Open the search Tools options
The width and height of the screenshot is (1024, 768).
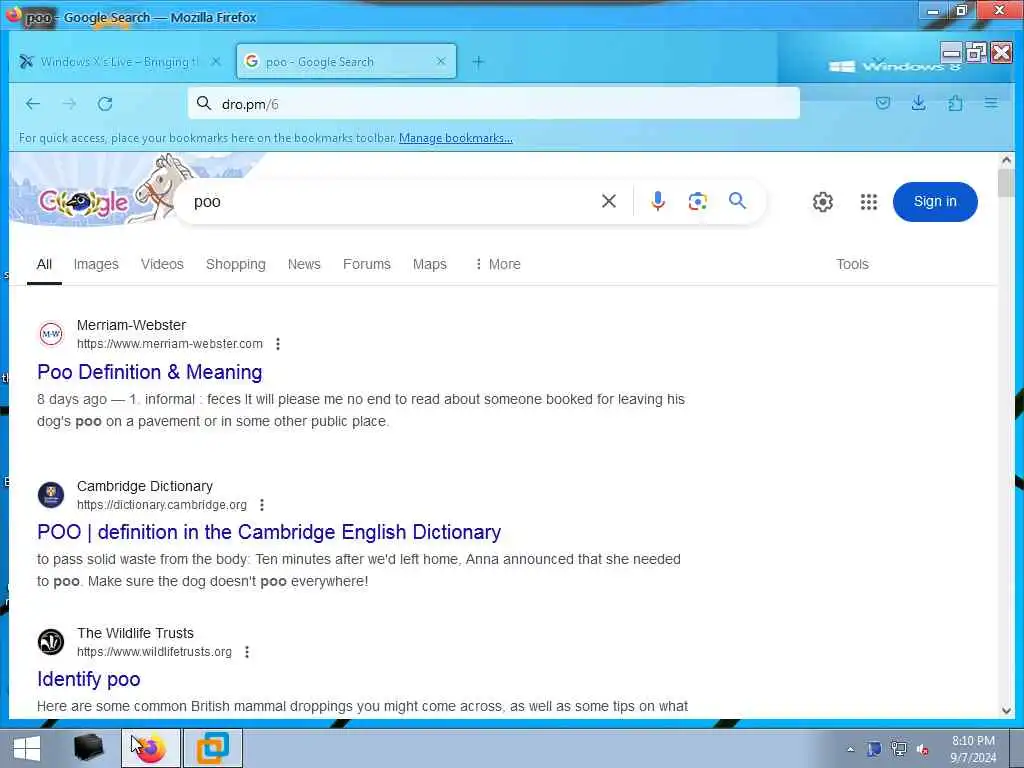tap(852, 264)
